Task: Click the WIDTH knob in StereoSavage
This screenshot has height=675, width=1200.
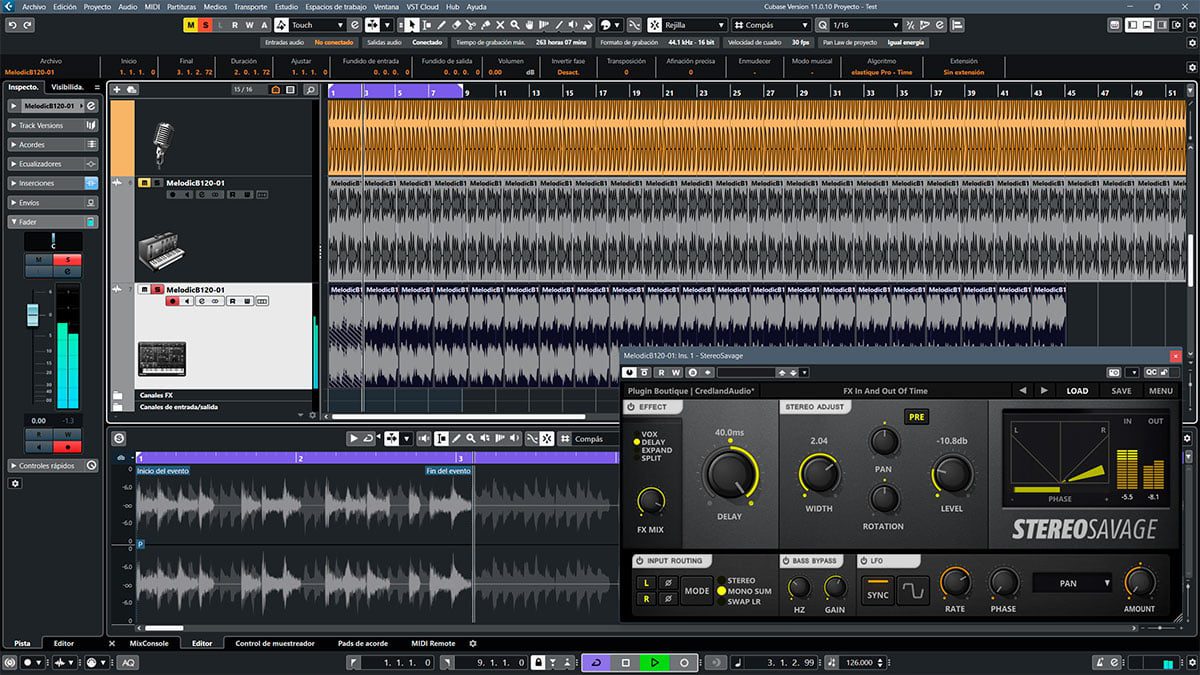Action: pyautogui.click(x=819, y=473)
